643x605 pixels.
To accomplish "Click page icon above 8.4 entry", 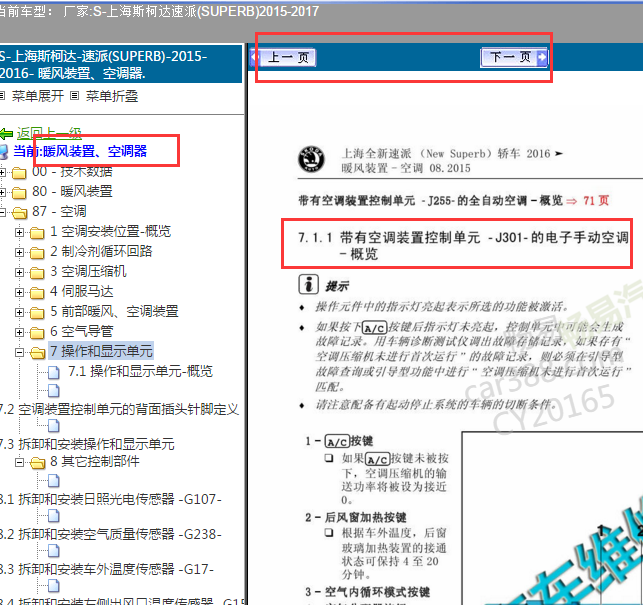I will pyautogui.click(x=54, y=586).
